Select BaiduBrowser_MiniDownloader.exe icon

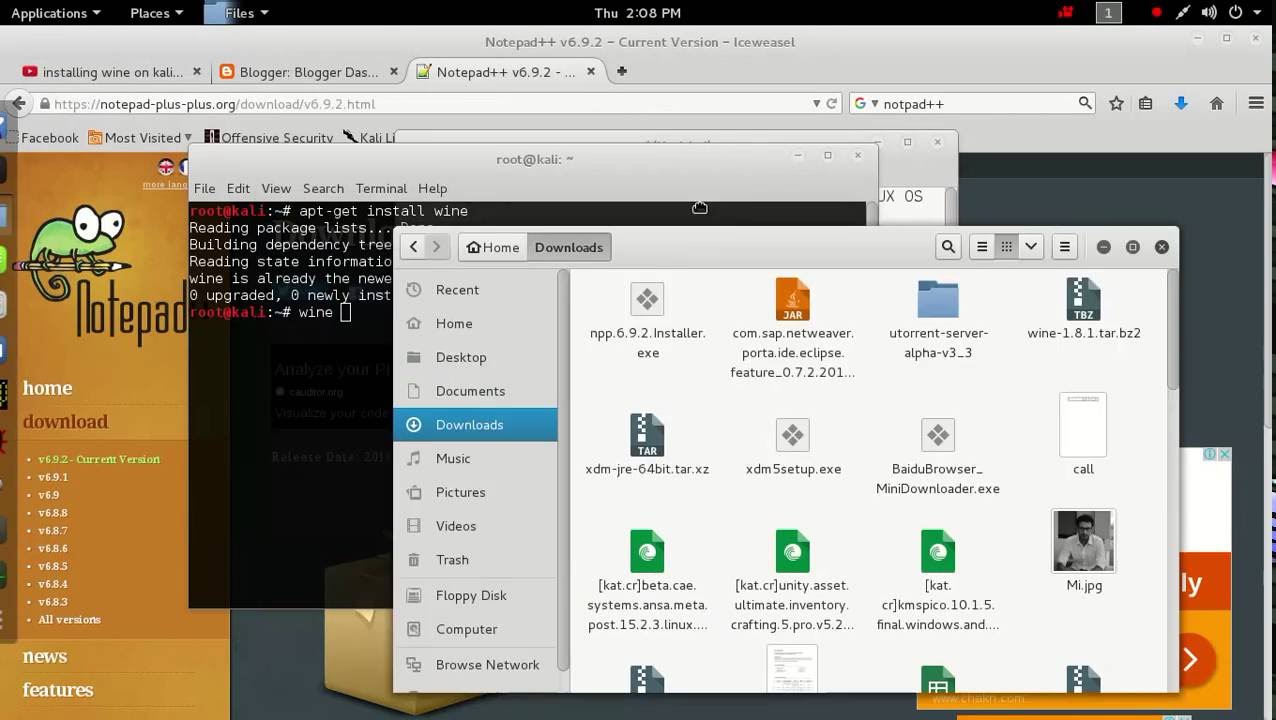click(938, 435)
